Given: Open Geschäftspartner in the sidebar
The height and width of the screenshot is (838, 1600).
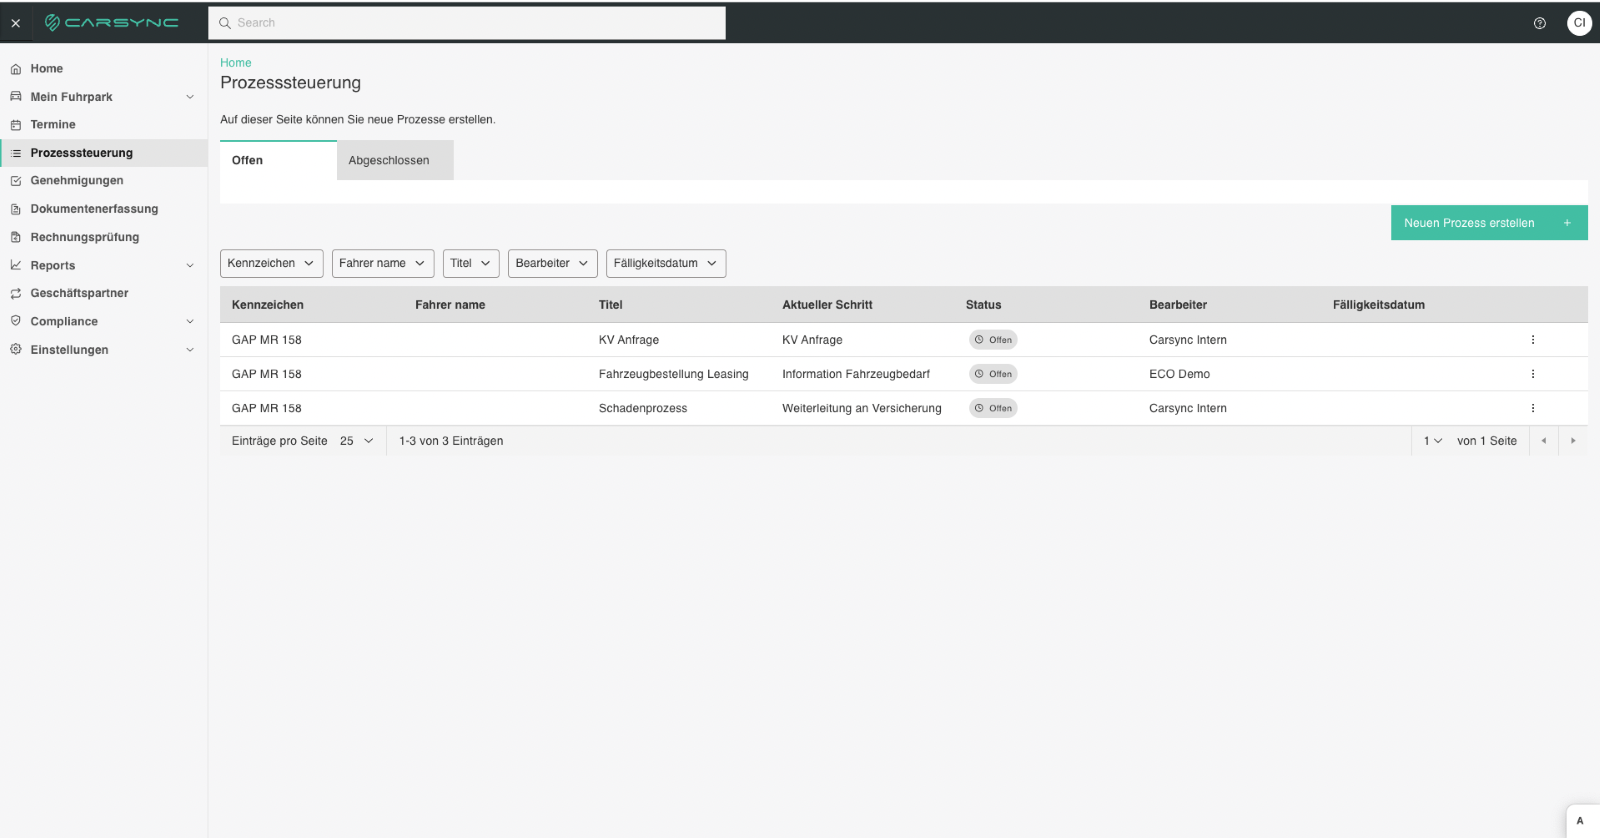Looking at the screenshot, I should point(104,293).
